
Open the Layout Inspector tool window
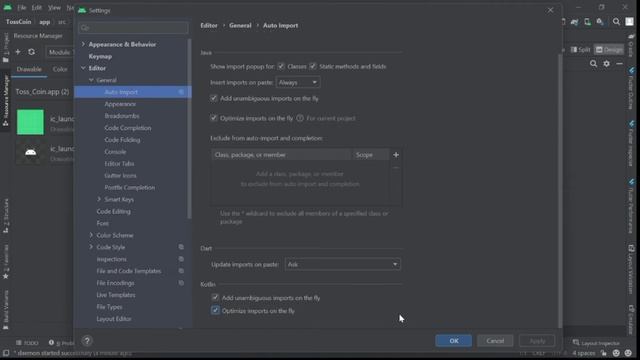click(596, 343)
